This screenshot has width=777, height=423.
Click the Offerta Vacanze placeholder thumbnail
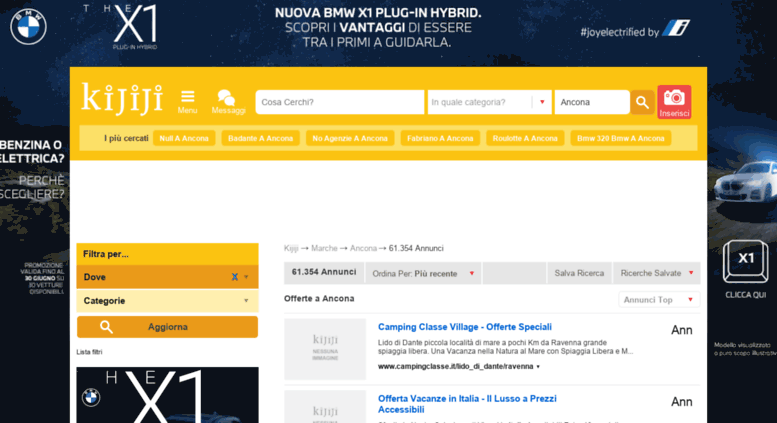pos(325,407)
